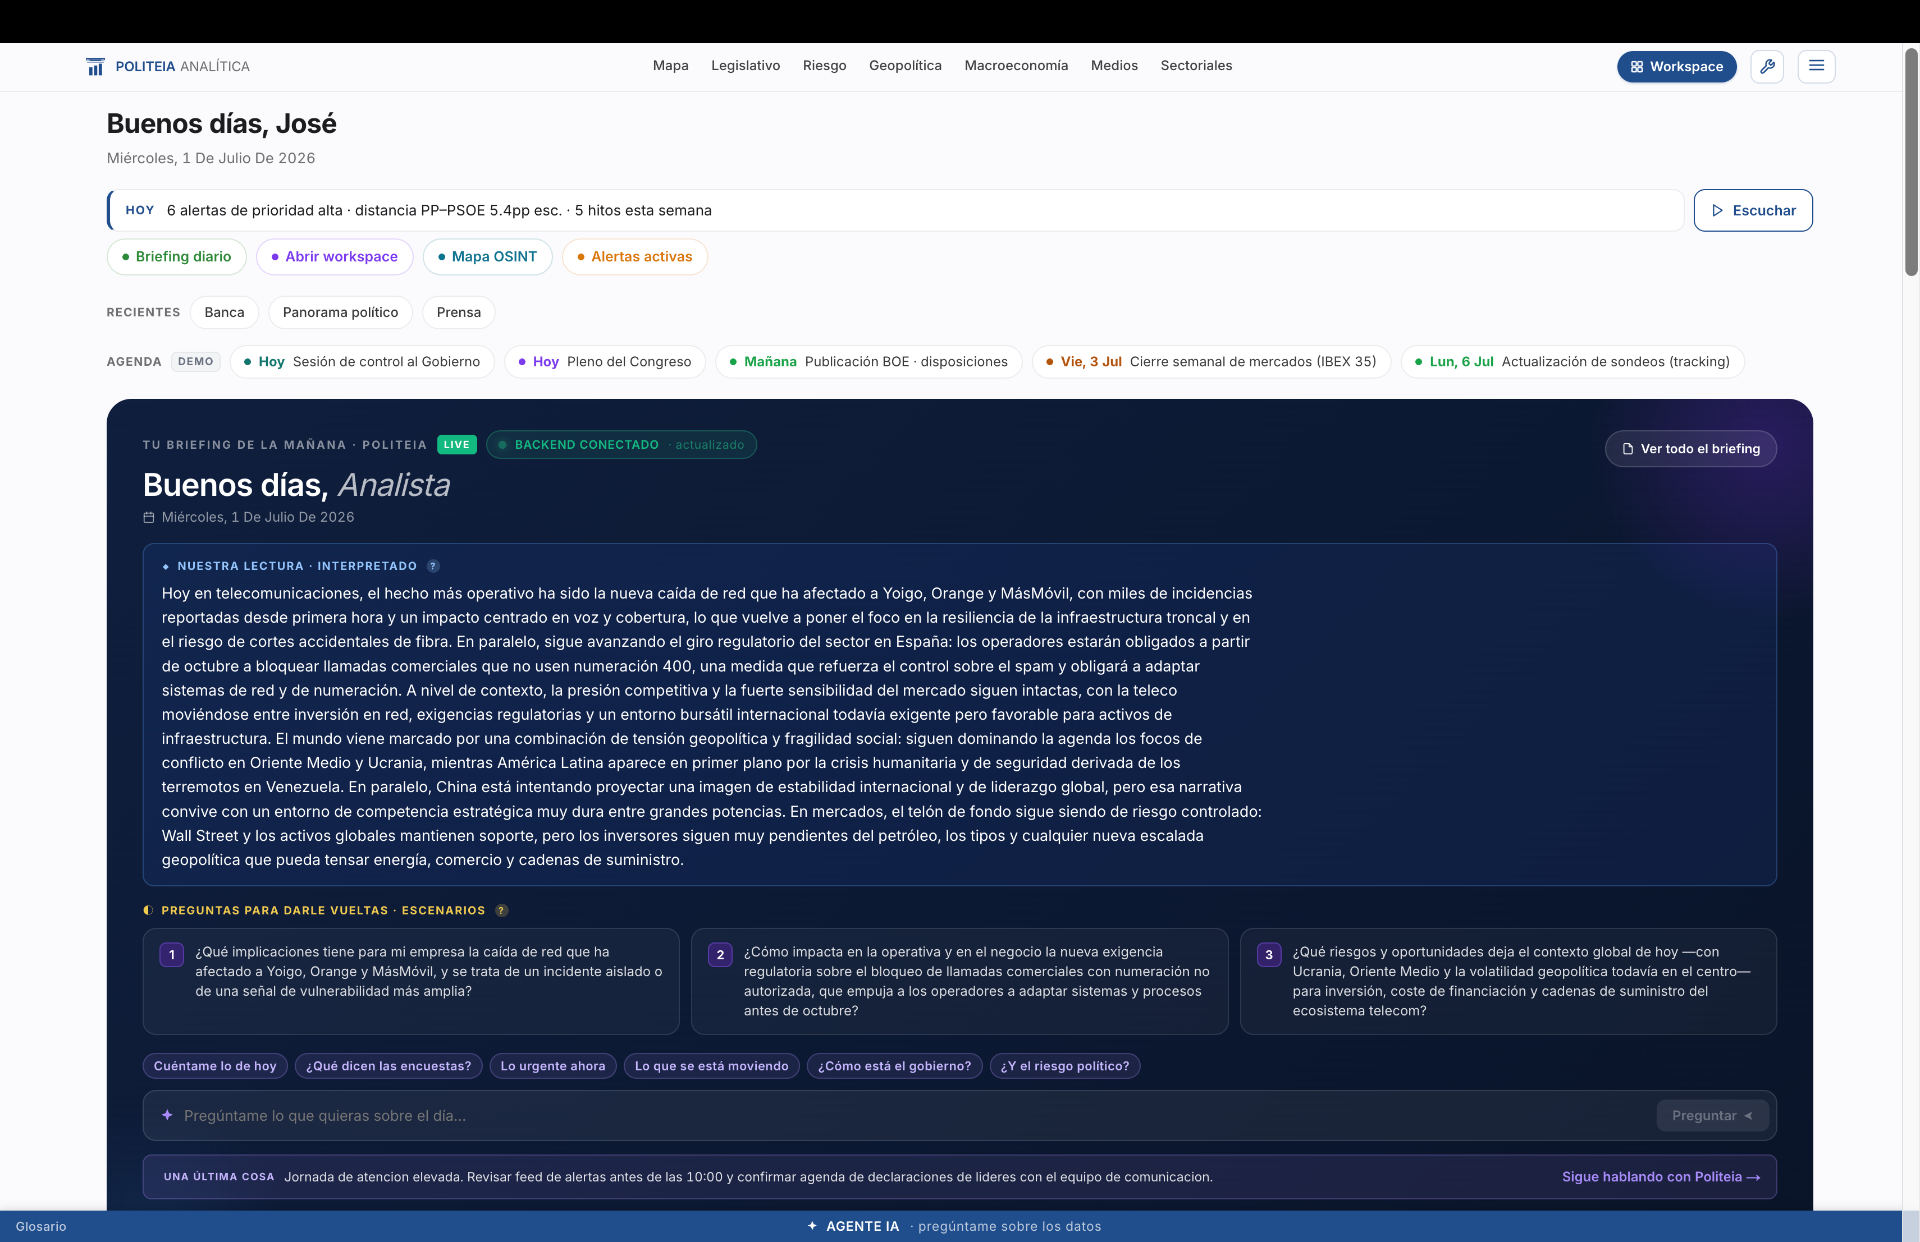The width and height of the screenshot is (1920, 1242).
Task: Open the Geopolítica menu
Action: [905, 65]
